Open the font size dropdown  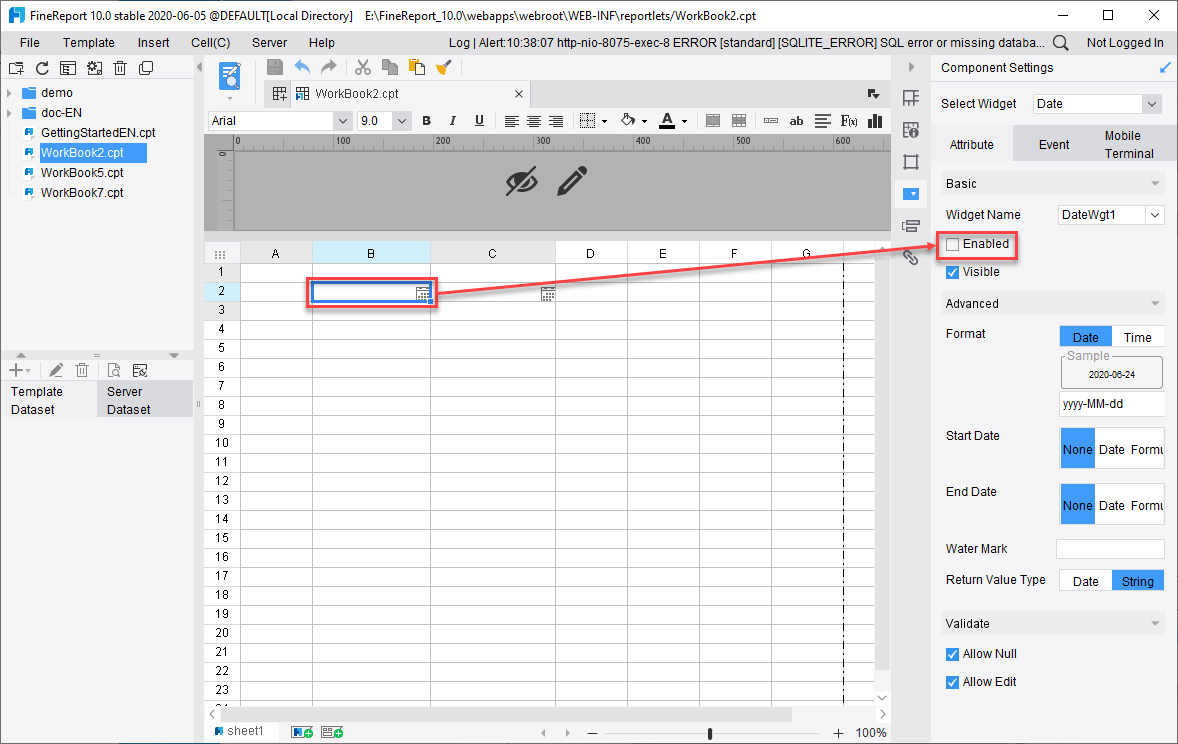(402, 121)
